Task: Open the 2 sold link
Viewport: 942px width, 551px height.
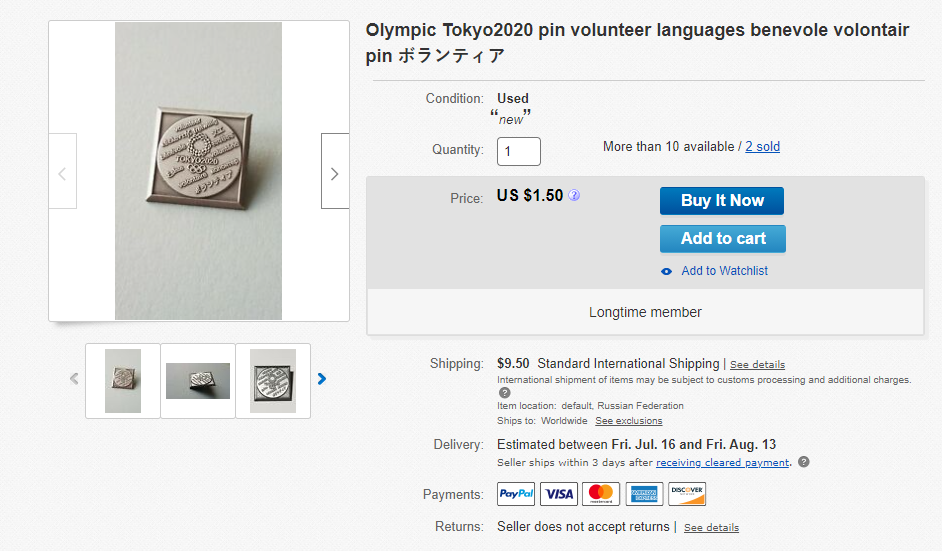Action: coord(762,147)
